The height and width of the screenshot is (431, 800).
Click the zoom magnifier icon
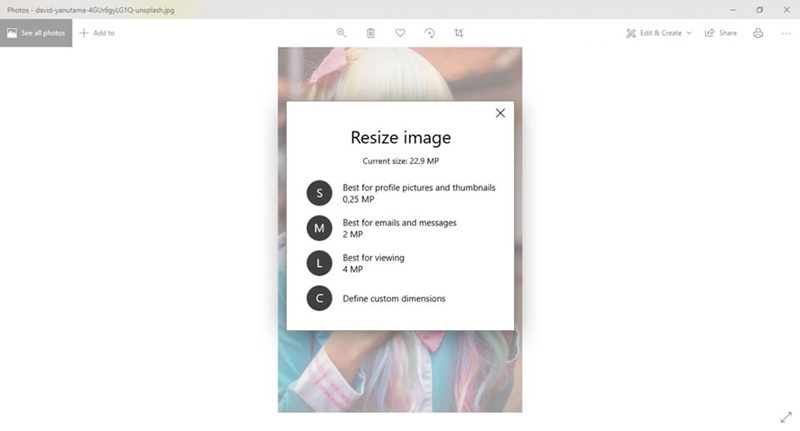(x=341, y=33)
